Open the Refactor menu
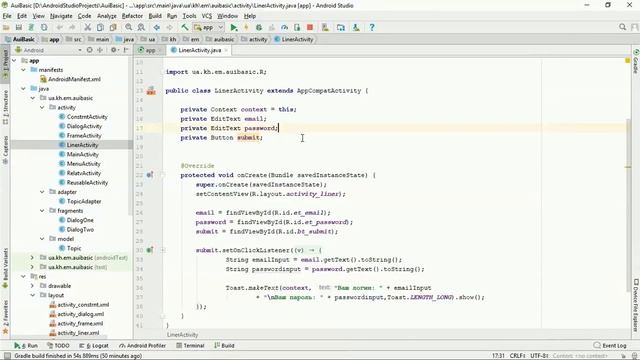Image resolution: width=640 pixels, height=360 pixels. [x=132, y=16]
